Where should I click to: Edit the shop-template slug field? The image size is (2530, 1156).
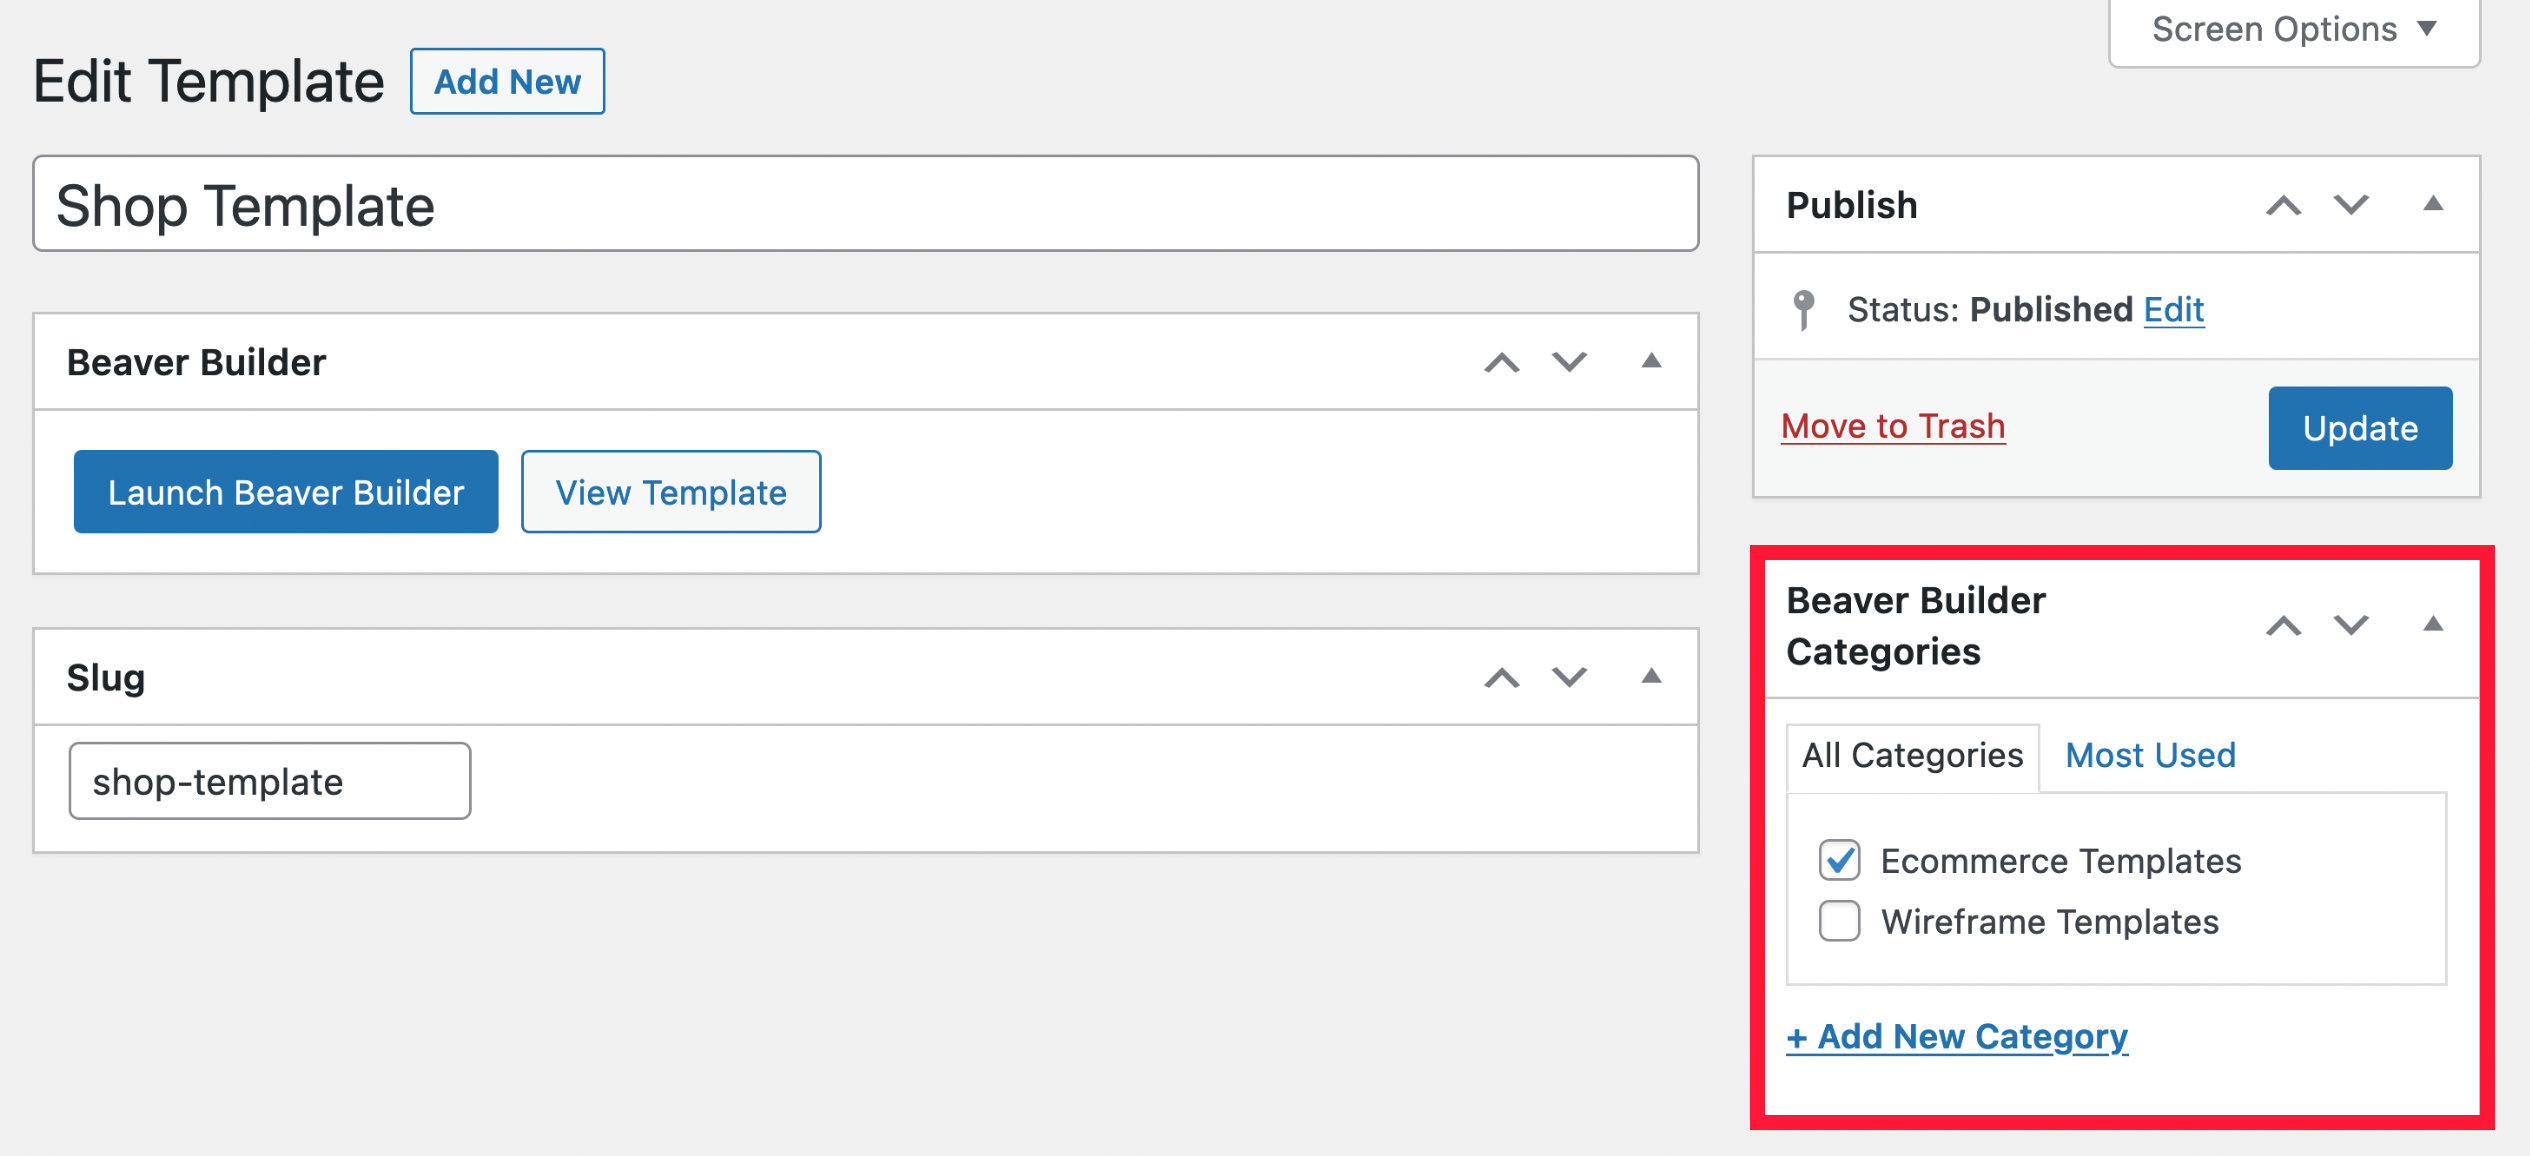268,781
